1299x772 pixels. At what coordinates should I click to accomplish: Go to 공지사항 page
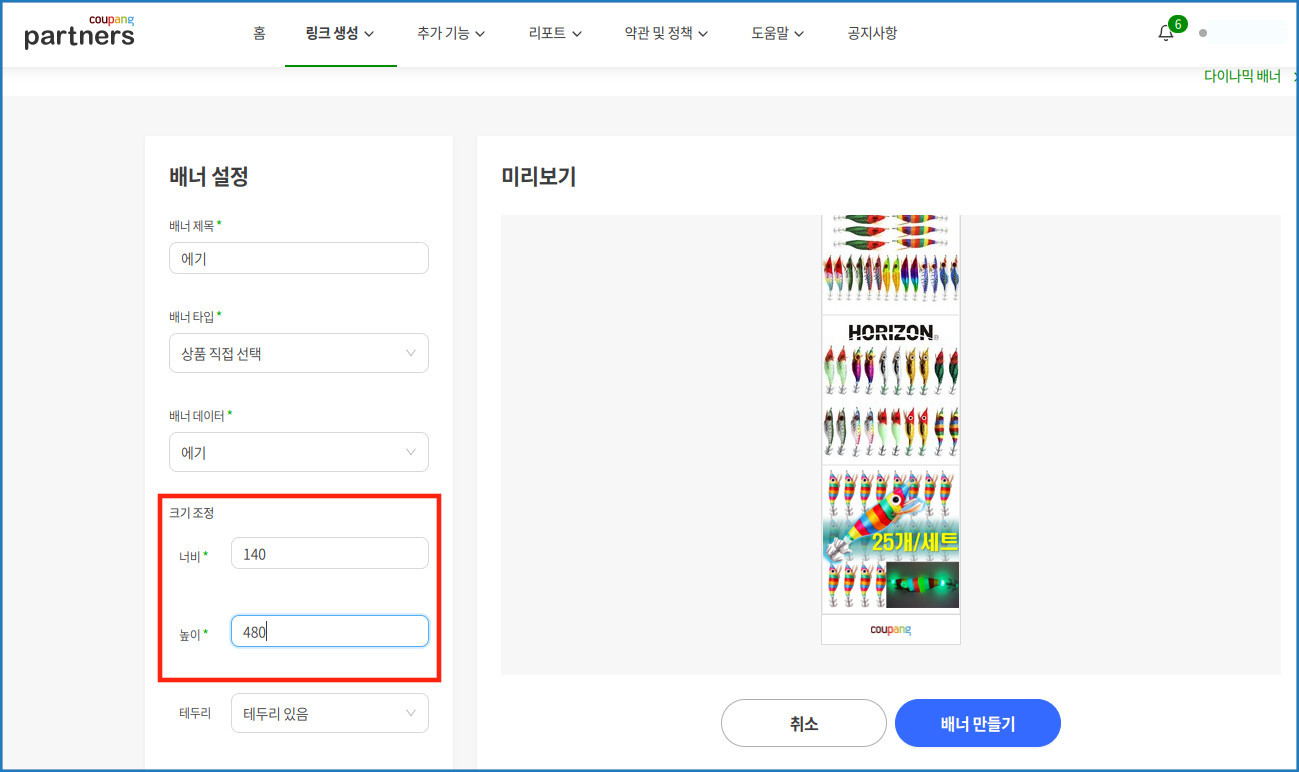coord(872,33)
